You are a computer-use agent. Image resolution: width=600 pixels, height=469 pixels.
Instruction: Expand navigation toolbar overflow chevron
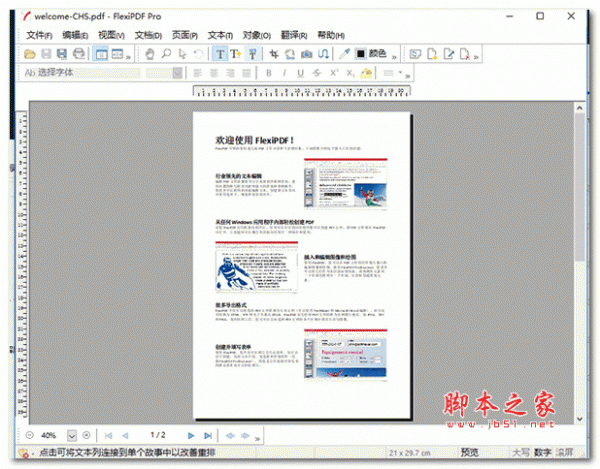click(258, 439)
